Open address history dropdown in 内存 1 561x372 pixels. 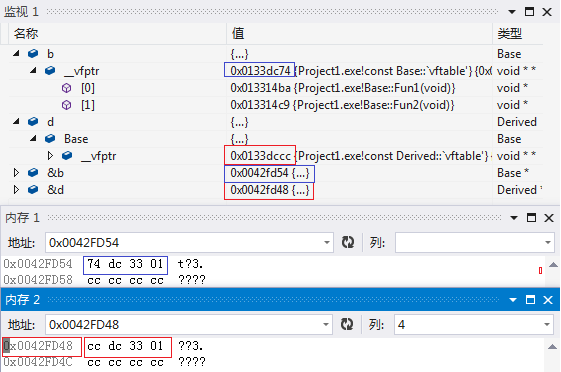326,243
